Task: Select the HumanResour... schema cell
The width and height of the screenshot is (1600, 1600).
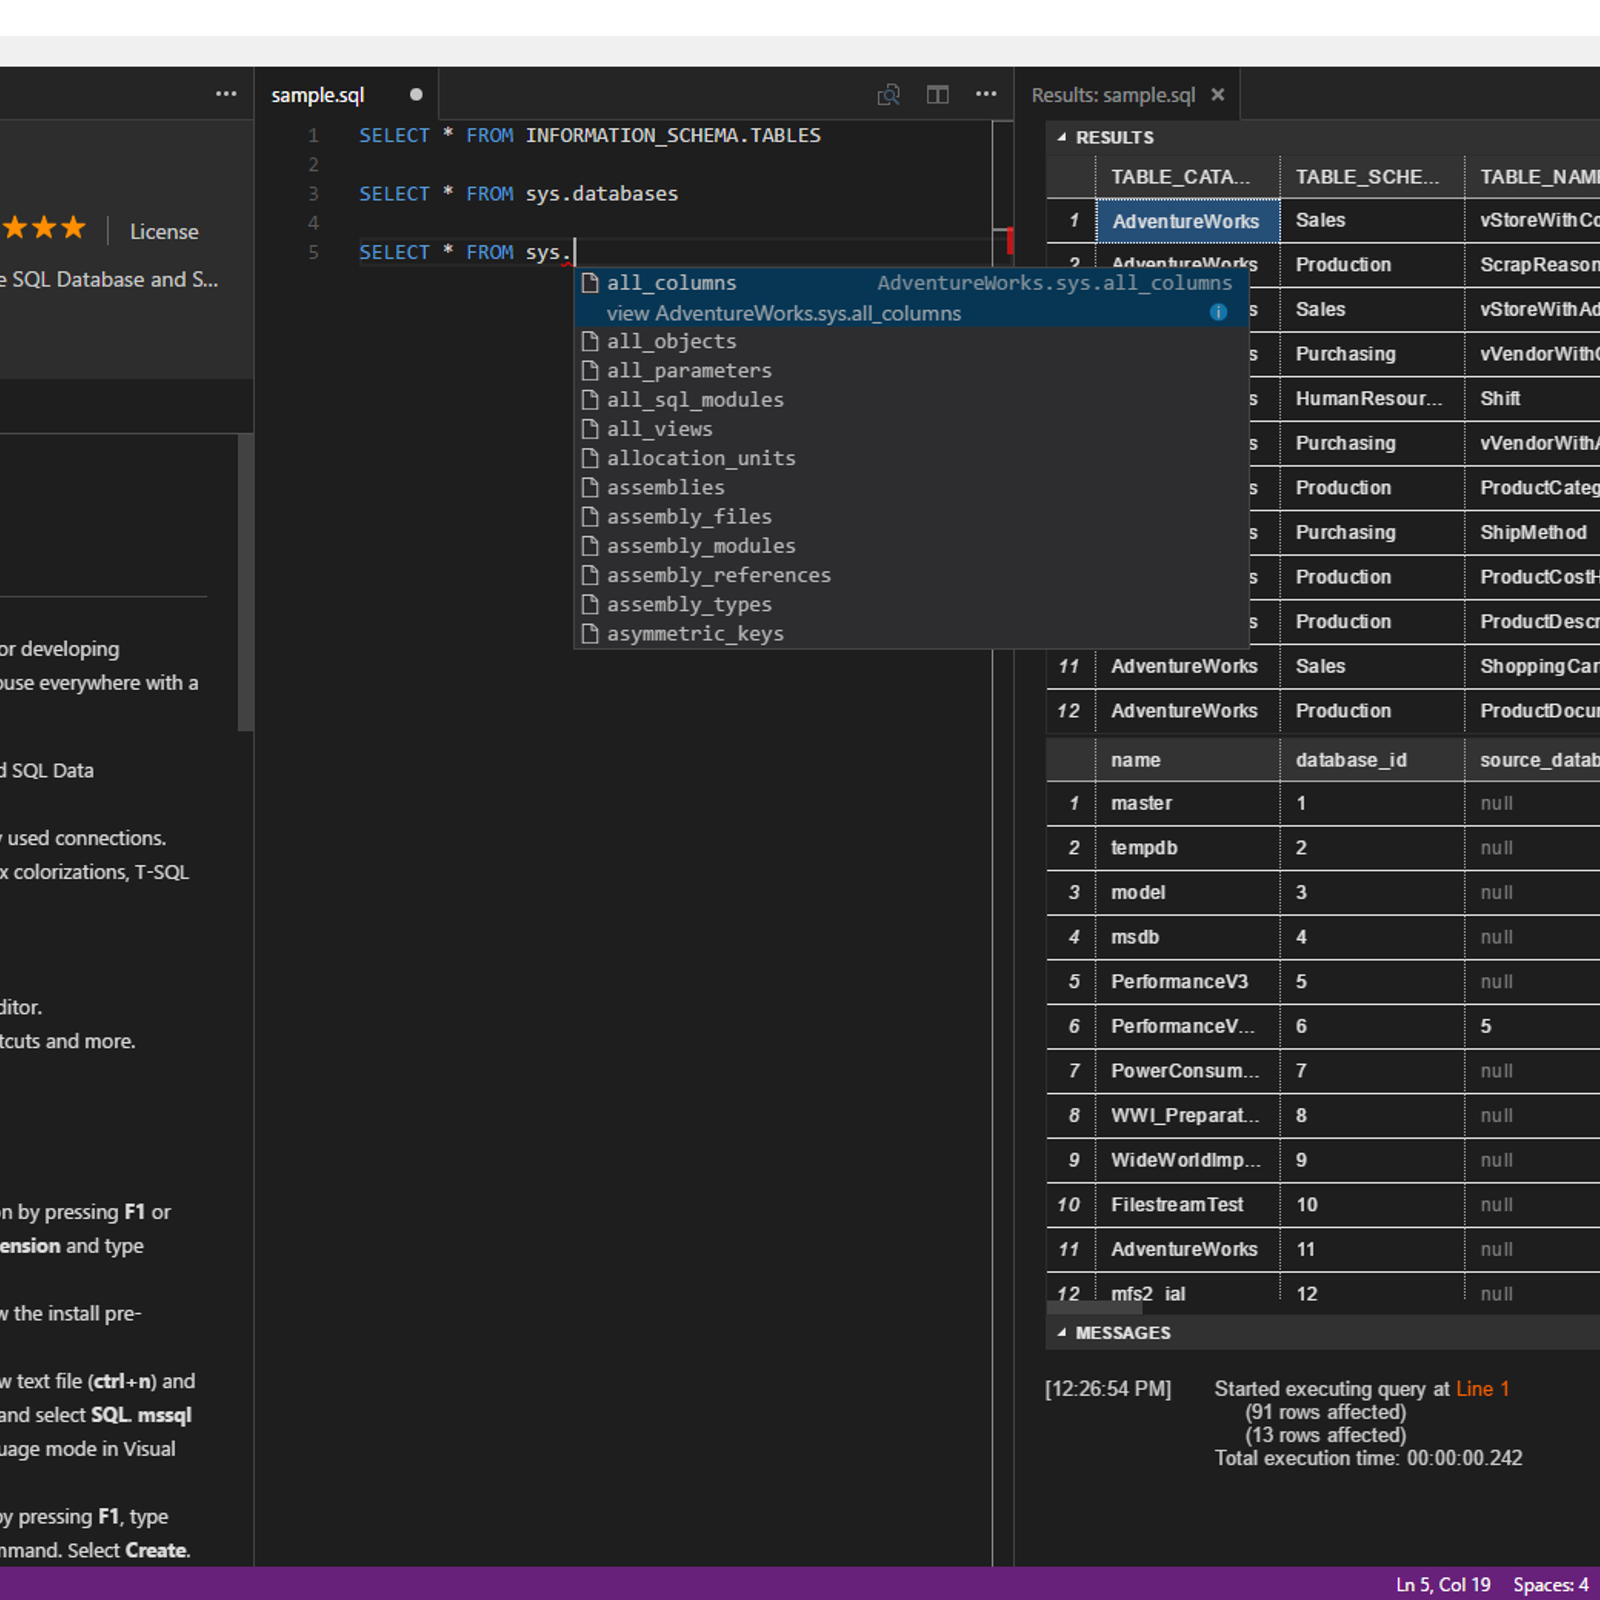Action: pos(1371,399)
